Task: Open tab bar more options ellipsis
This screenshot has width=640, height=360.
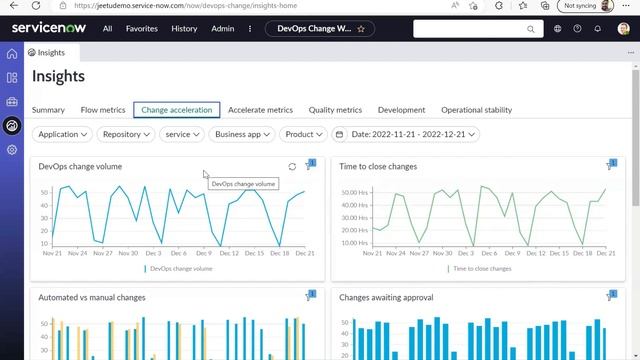Action: 631,53
